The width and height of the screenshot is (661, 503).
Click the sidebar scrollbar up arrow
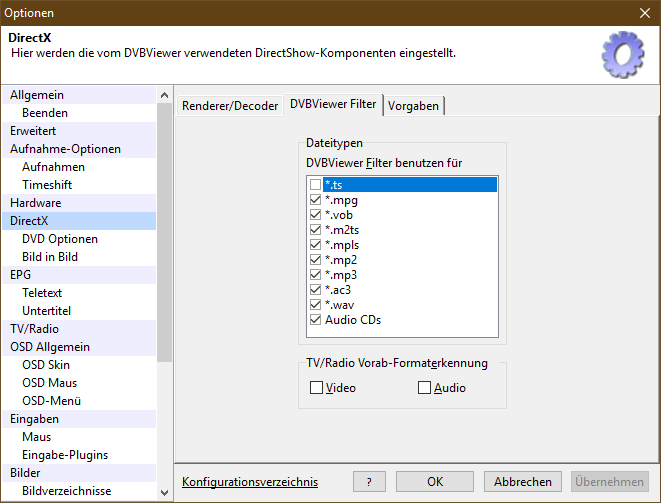[x=164, y=95]
